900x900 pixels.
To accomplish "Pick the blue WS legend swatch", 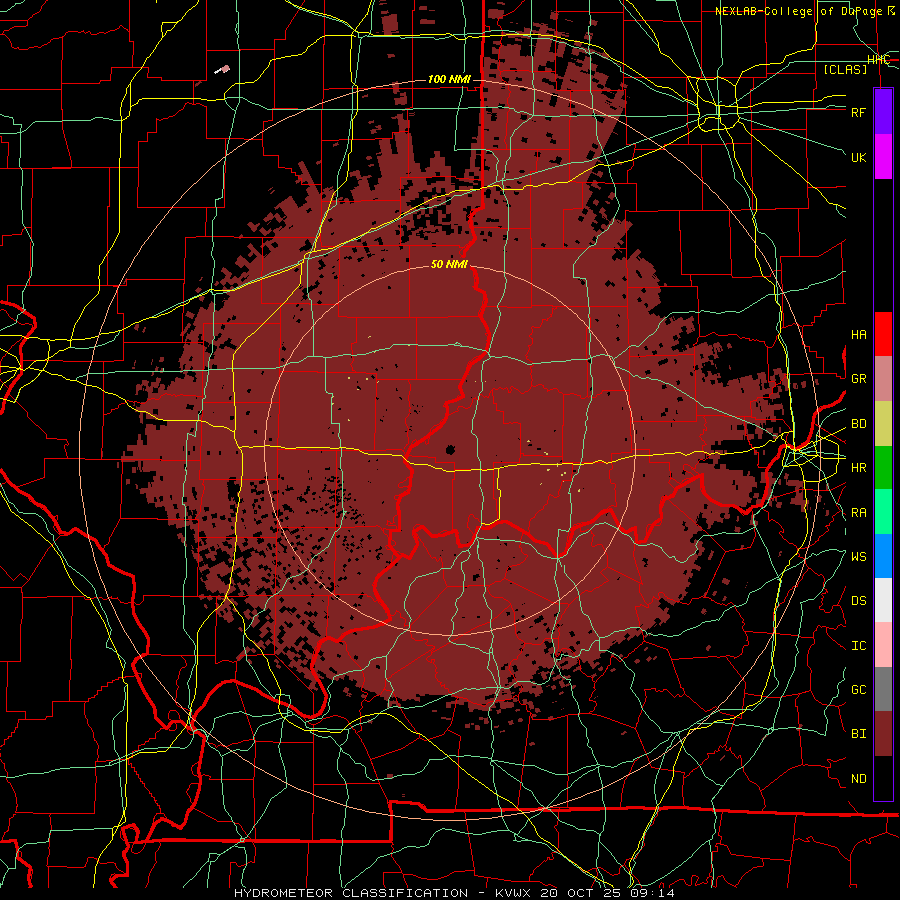I will pyautogui.click(x=883, y=556).
